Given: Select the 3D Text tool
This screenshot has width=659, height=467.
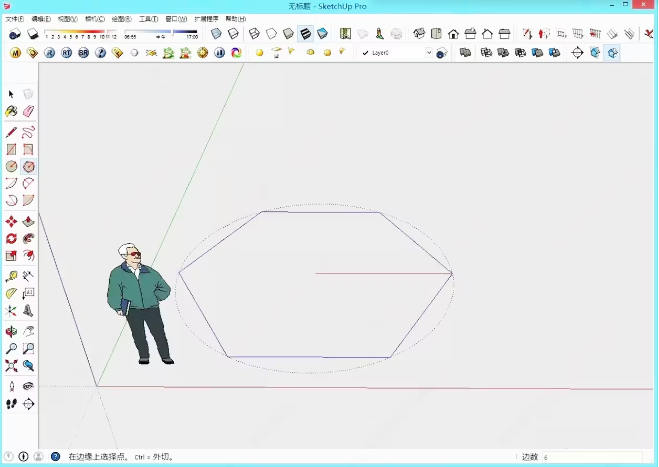Looking at the screenshot, I should [x=28, y=311].
